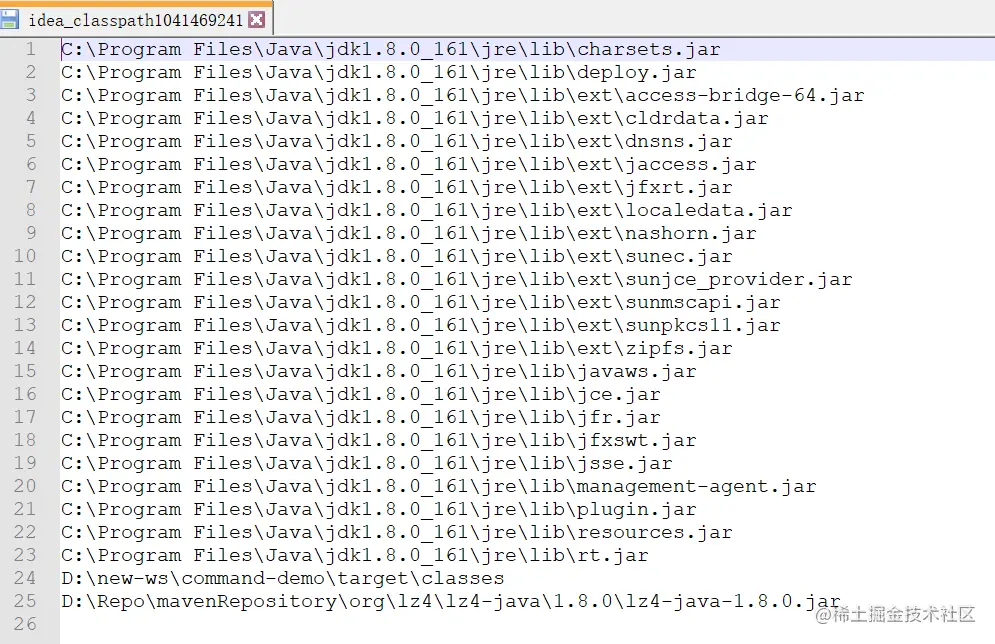Select the idea_classpath1041469241 file tab
The image size is (995, 644).
click(x=135, y=20)
